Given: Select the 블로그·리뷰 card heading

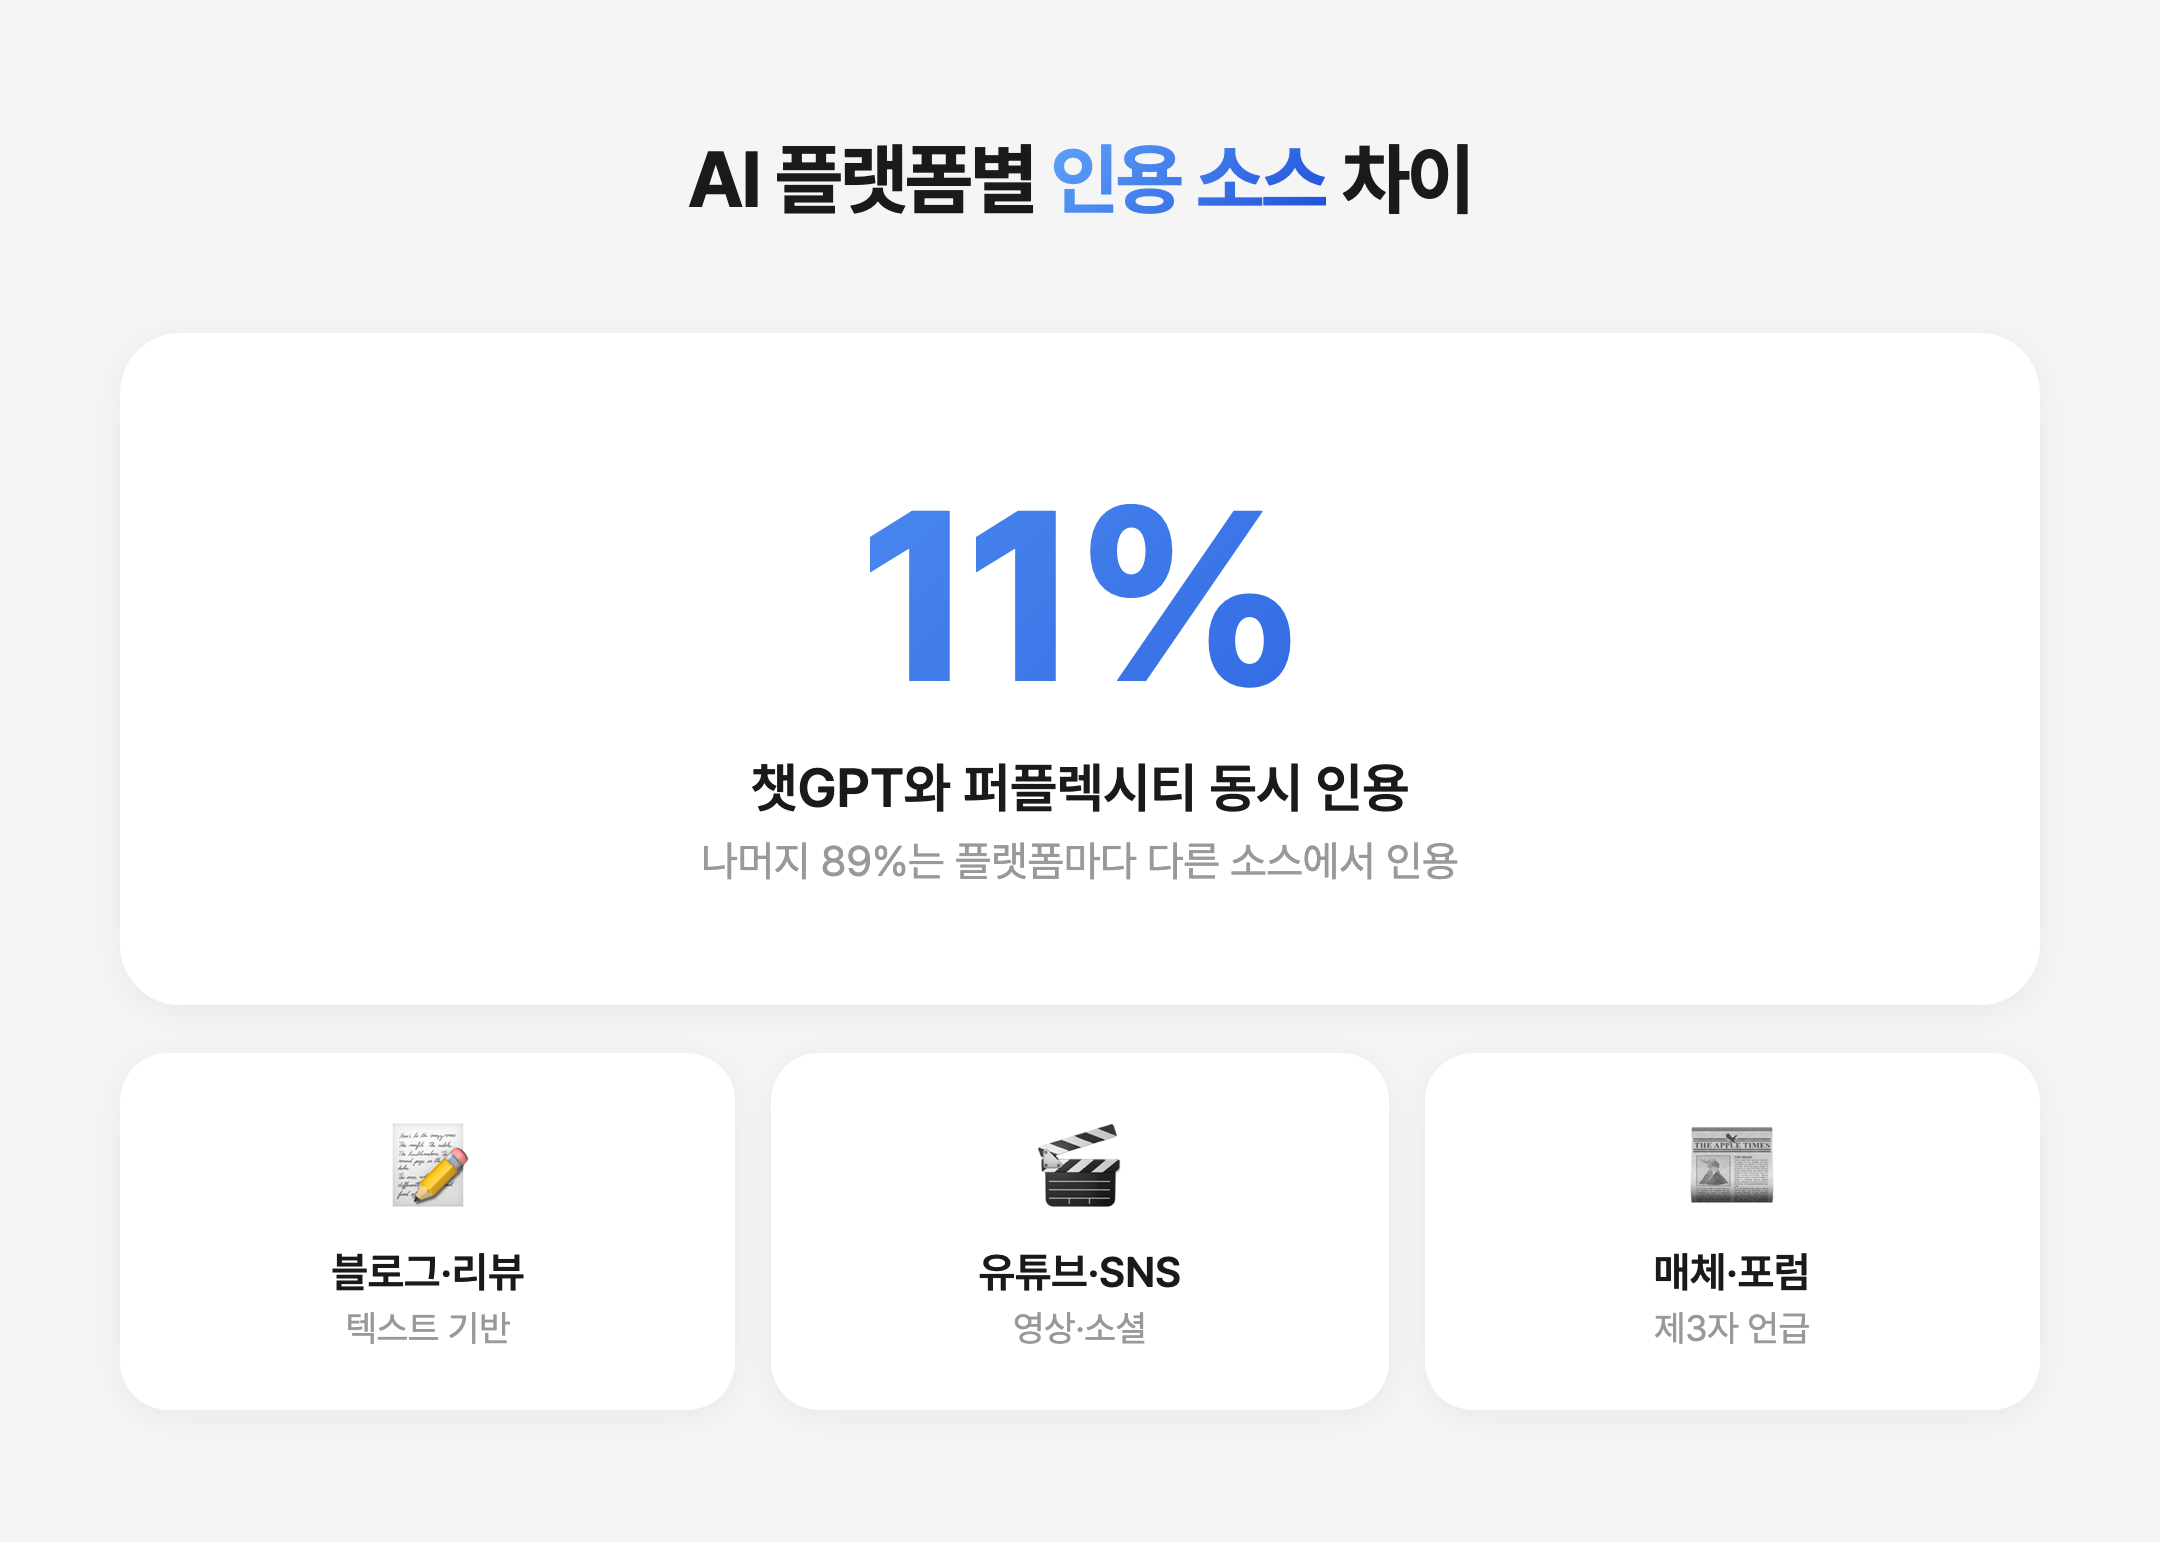Looking at the screenshot, I should pos(428,1271).
